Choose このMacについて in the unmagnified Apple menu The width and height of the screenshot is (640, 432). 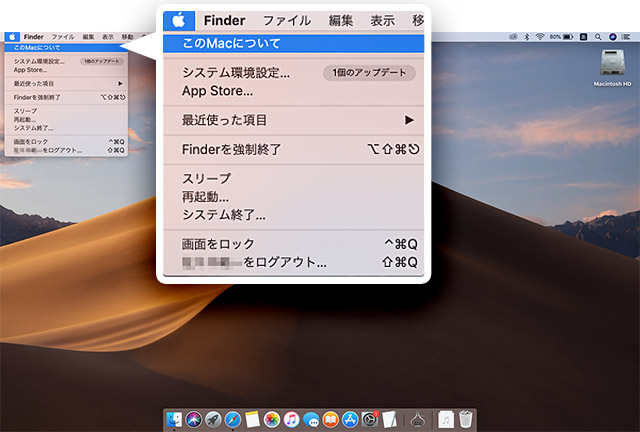click(66, 47)
